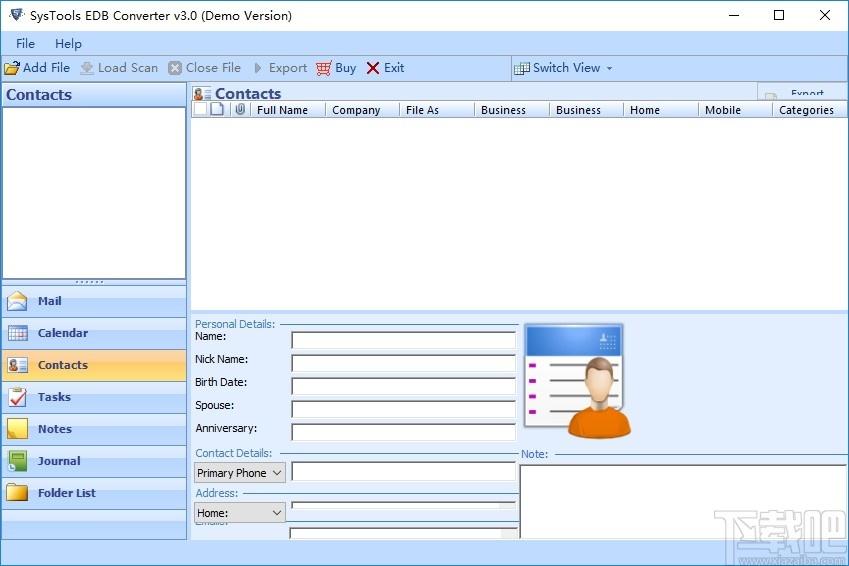Click the Spouse input field
849x566 pixels.
point(403,409)
